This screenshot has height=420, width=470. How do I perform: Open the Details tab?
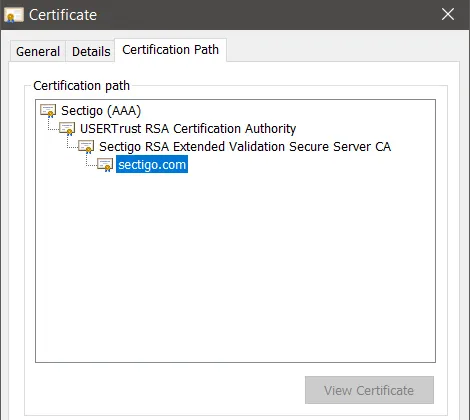point(91,52)
